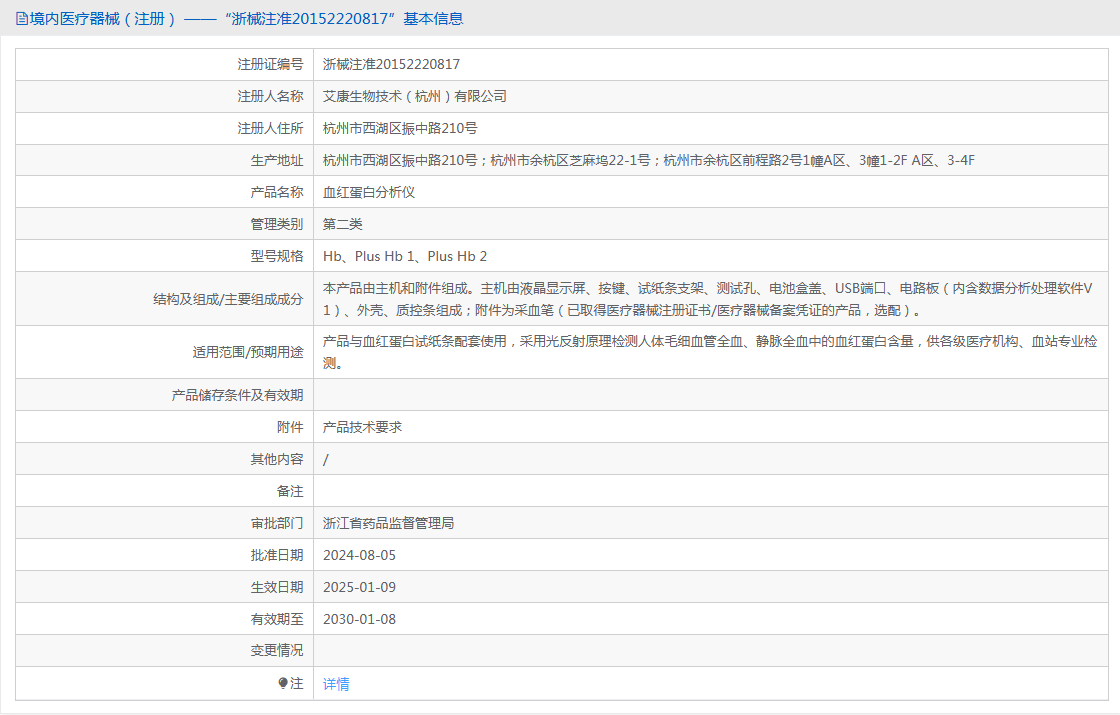Click the 其他内容 label
This screenshot has height=715, width=1120.
276,459
